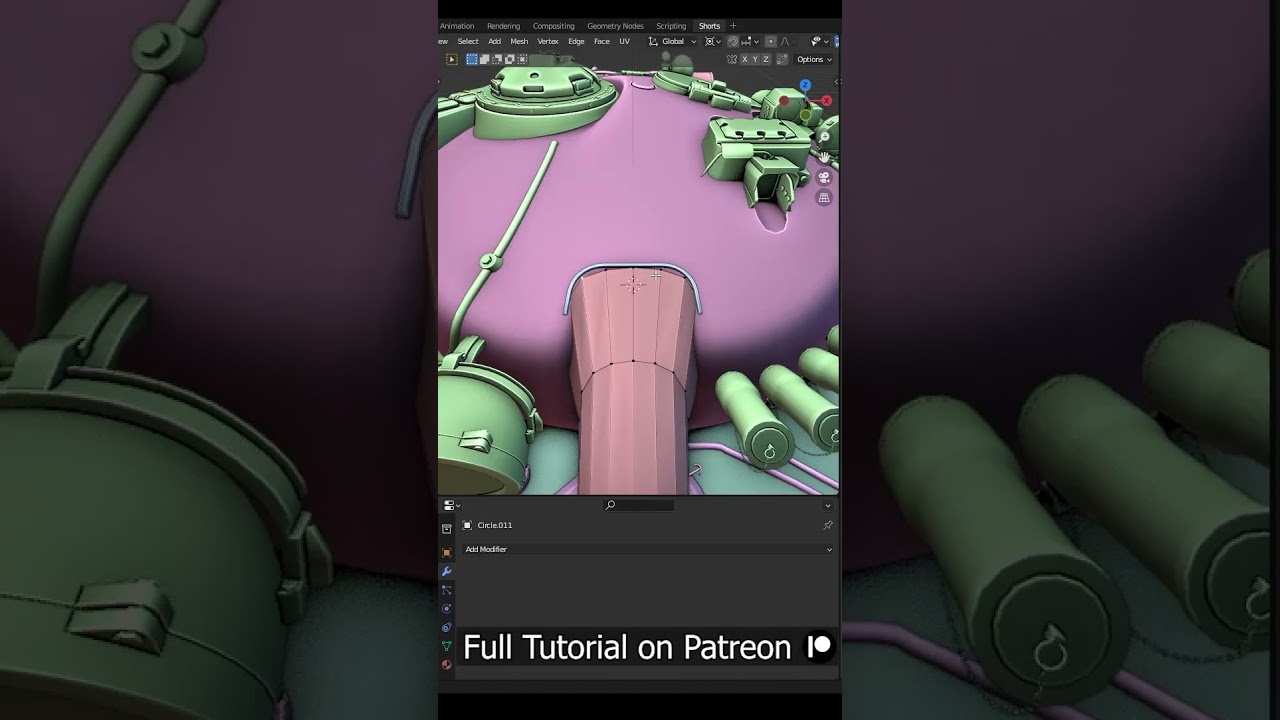Viewport: 1280px width, 720px height.
Task: Open the Select menu
Action: click(468, 41)
